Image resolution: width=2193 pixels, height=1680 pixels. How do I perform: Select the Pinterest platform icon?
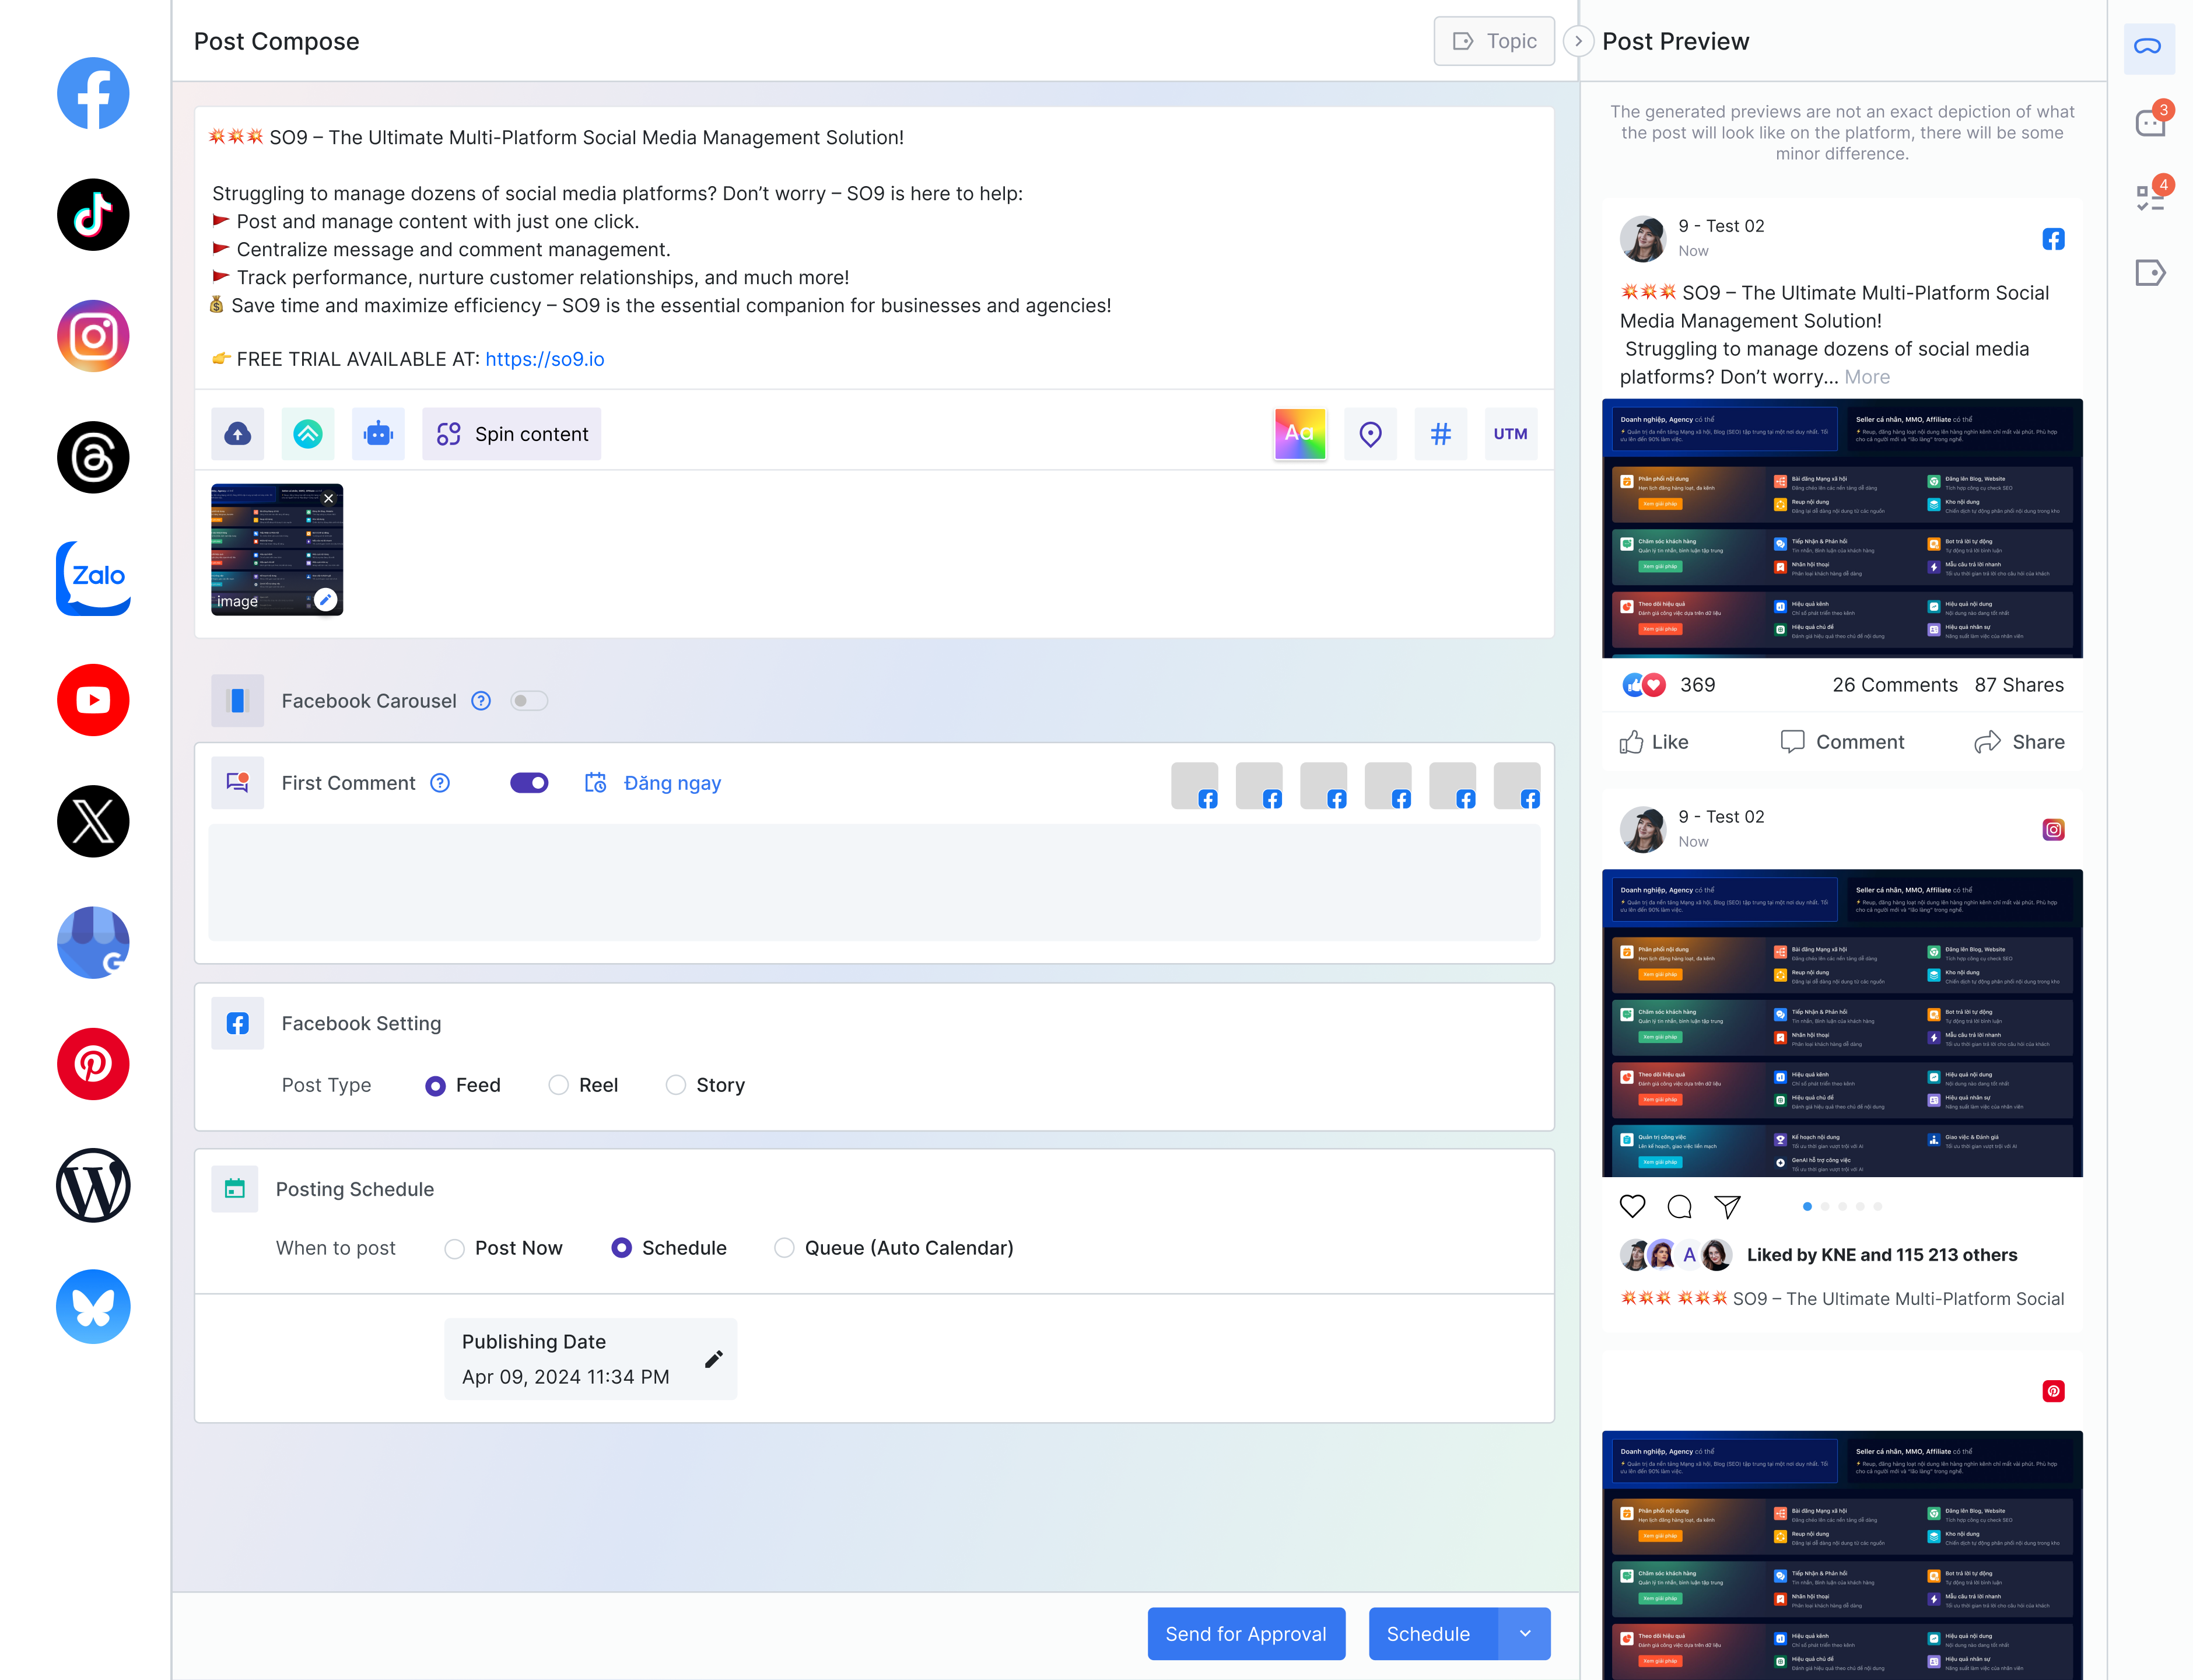(x=93, y=1064)
